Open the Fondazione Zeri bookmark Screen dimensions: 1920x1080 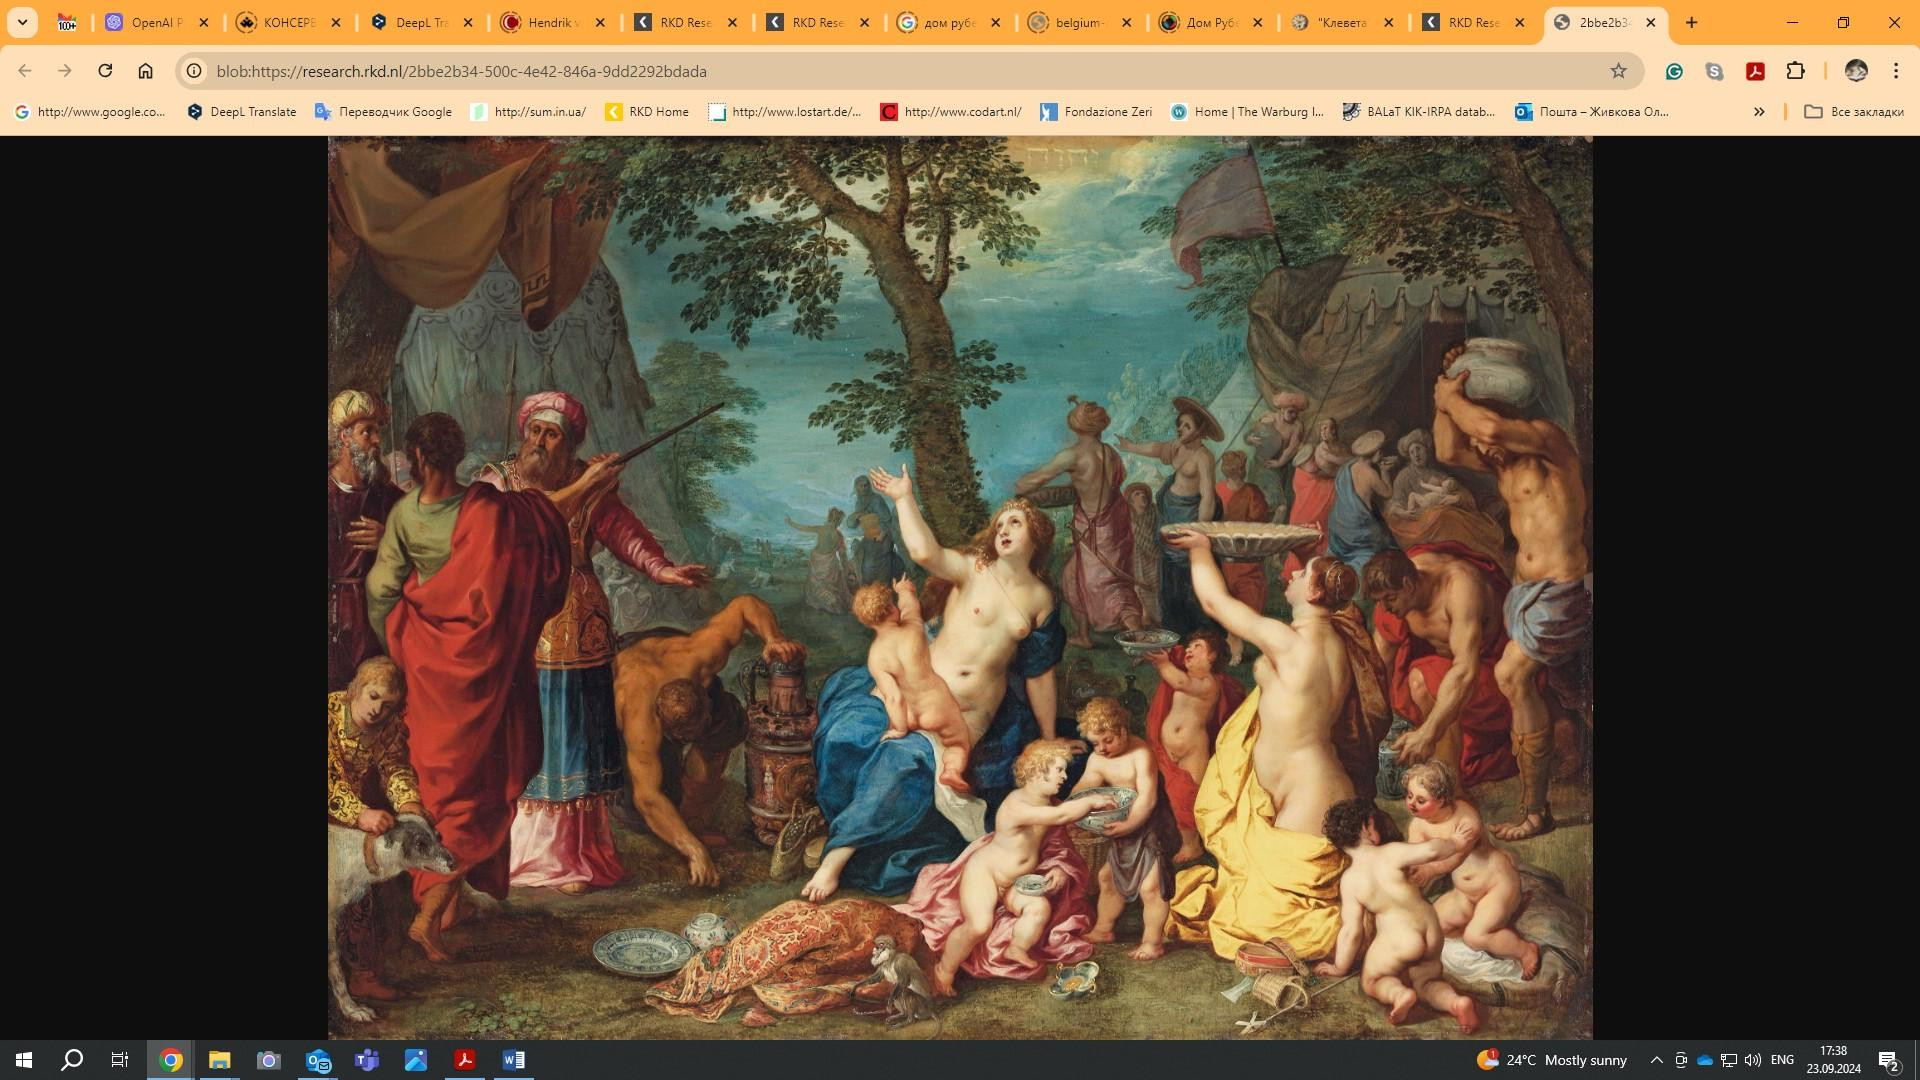pyautogui.click(x=1096, y=112)
